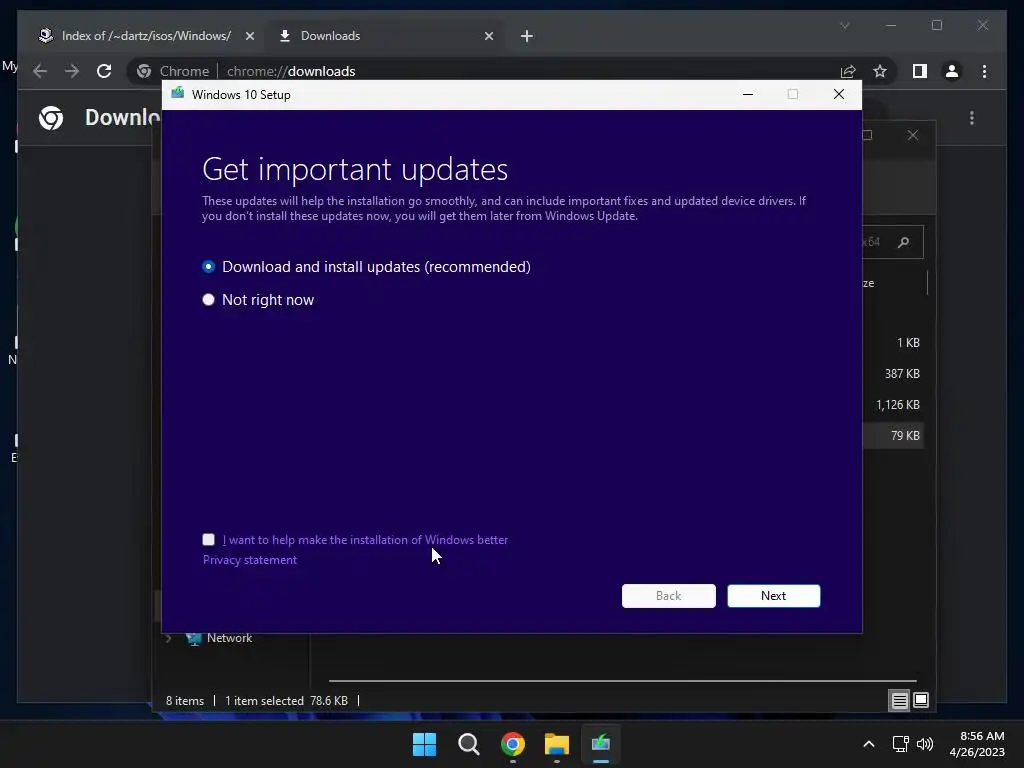Click Windows Setup taskbar icon
This screenshot has width=1024, height=768.
[600, 744]
